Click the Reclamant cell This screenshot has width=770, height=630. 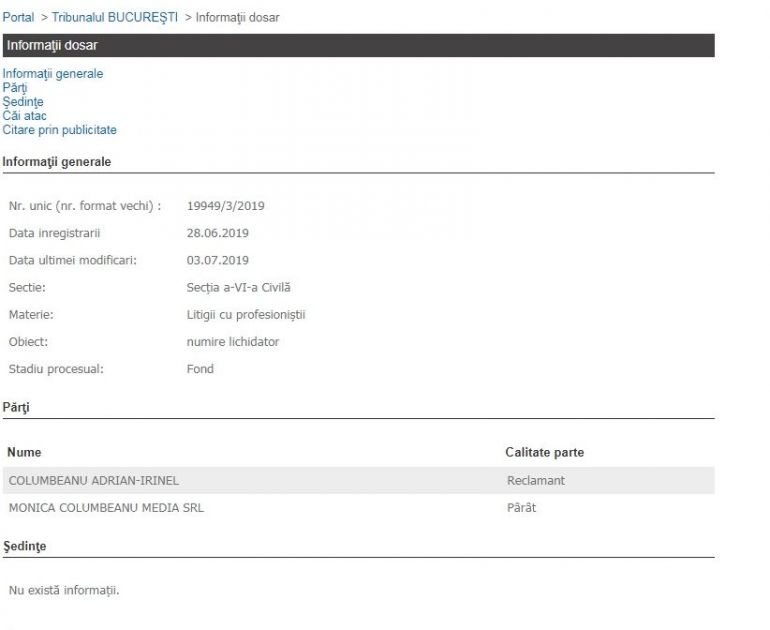coord(536,481)
